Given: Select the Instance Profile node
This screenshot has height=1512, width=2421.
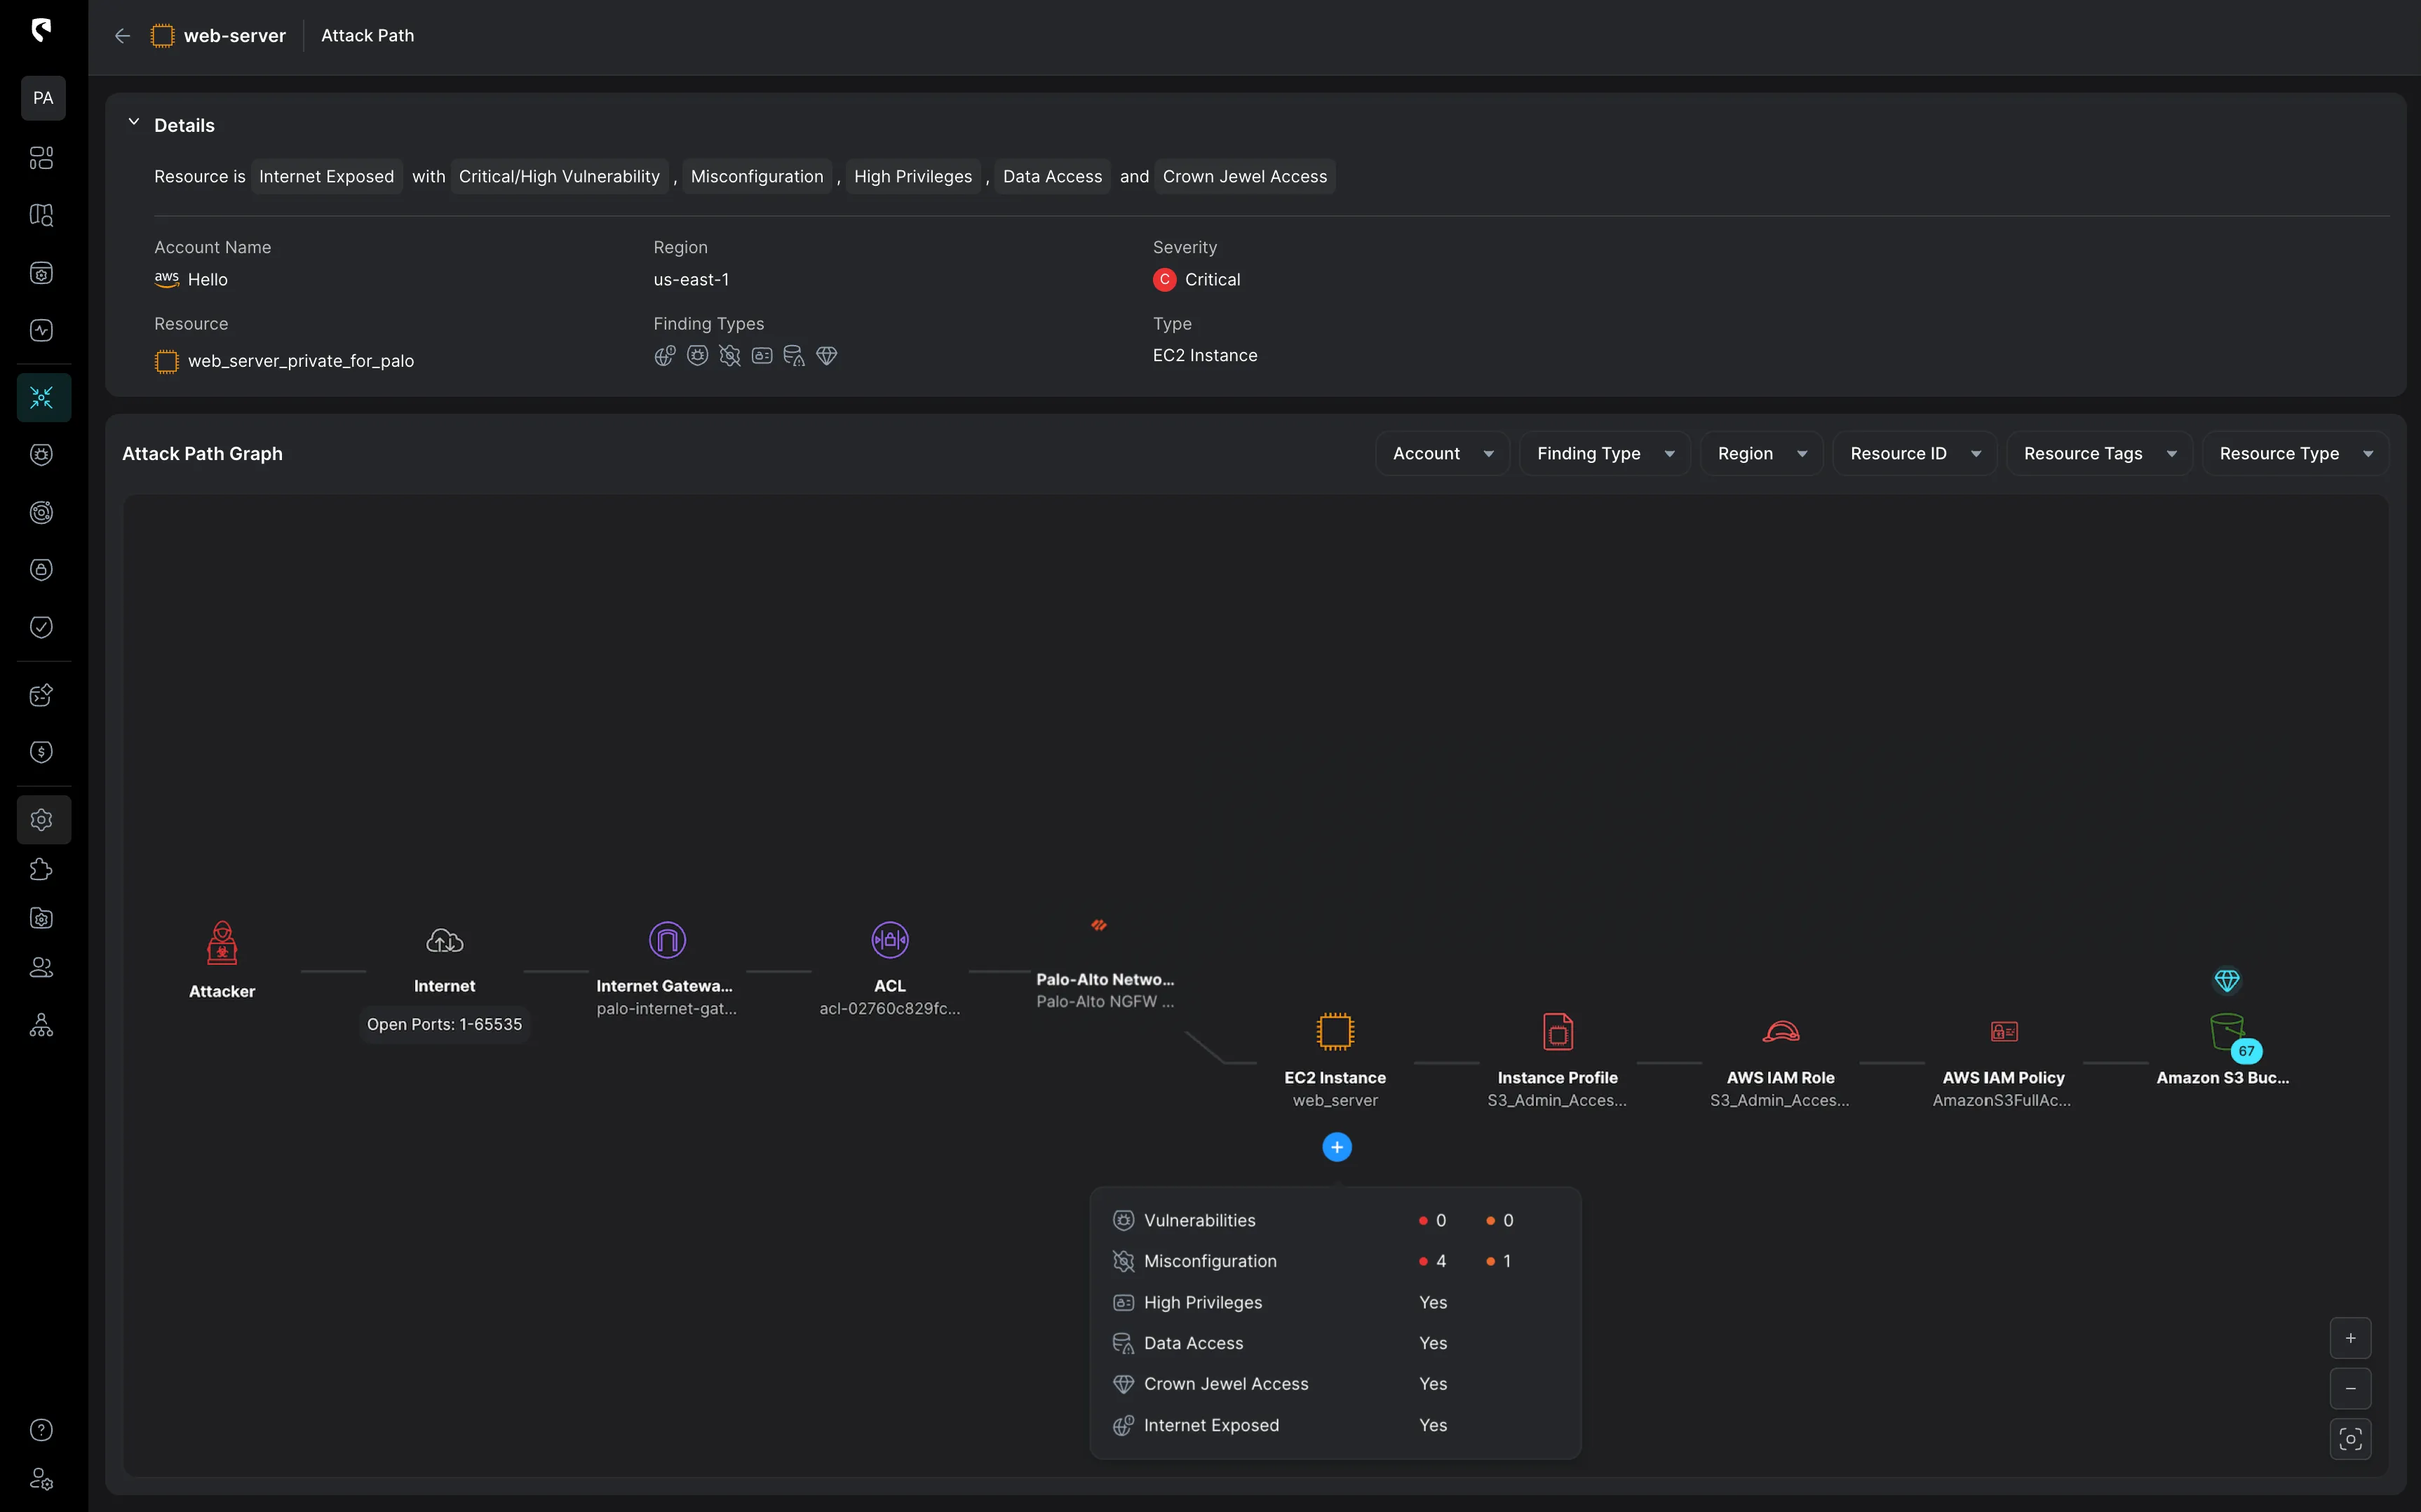Looking at the screenshot, I should pyautogui.click(x=1558, y=1060).
